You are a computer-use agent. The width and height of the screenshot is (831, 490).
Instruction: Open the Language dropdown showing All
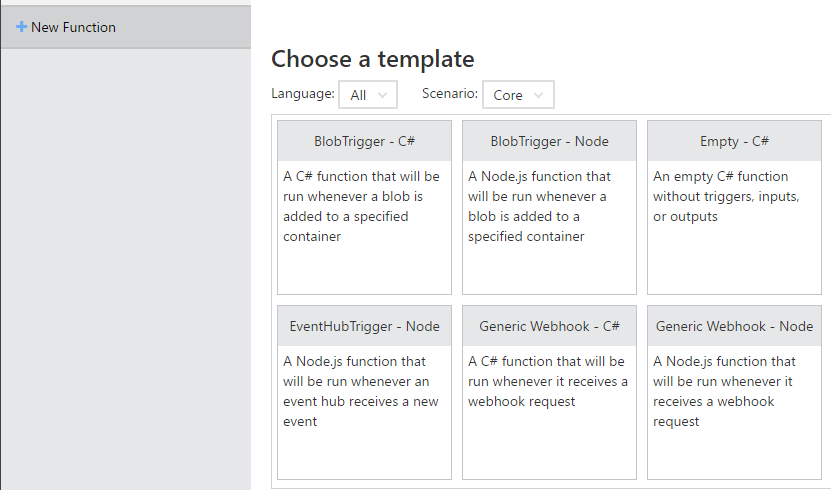(367, 95)
